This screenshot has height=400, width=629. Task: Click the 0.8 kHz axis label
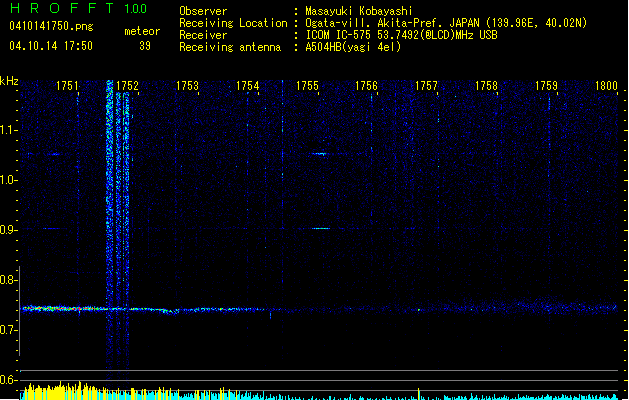(8, 280)
